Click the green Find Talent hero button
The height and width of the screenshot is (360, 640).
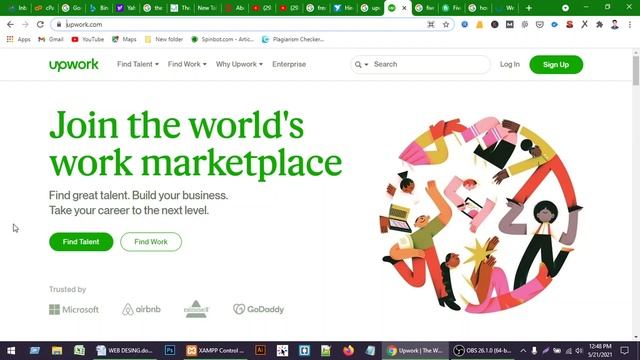81,242
